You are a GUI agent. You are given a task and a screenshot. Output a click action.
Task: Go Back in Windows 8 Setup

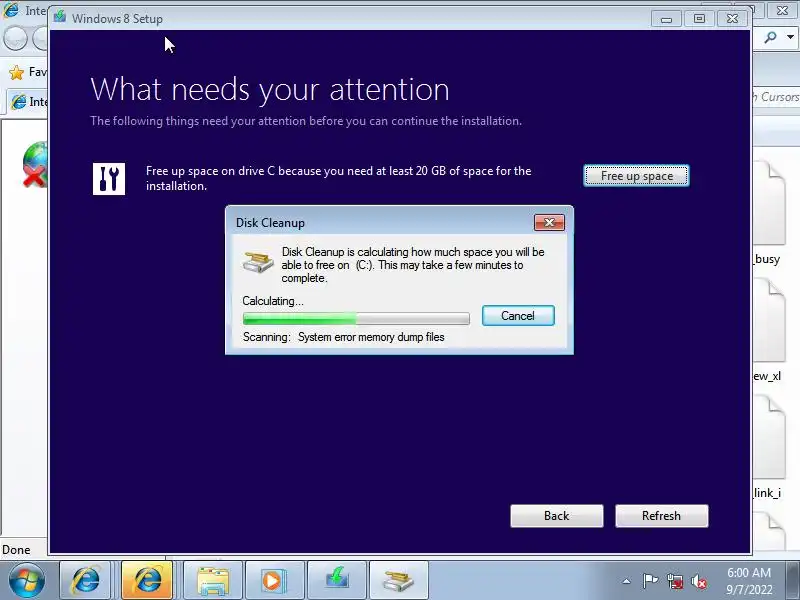557,516
